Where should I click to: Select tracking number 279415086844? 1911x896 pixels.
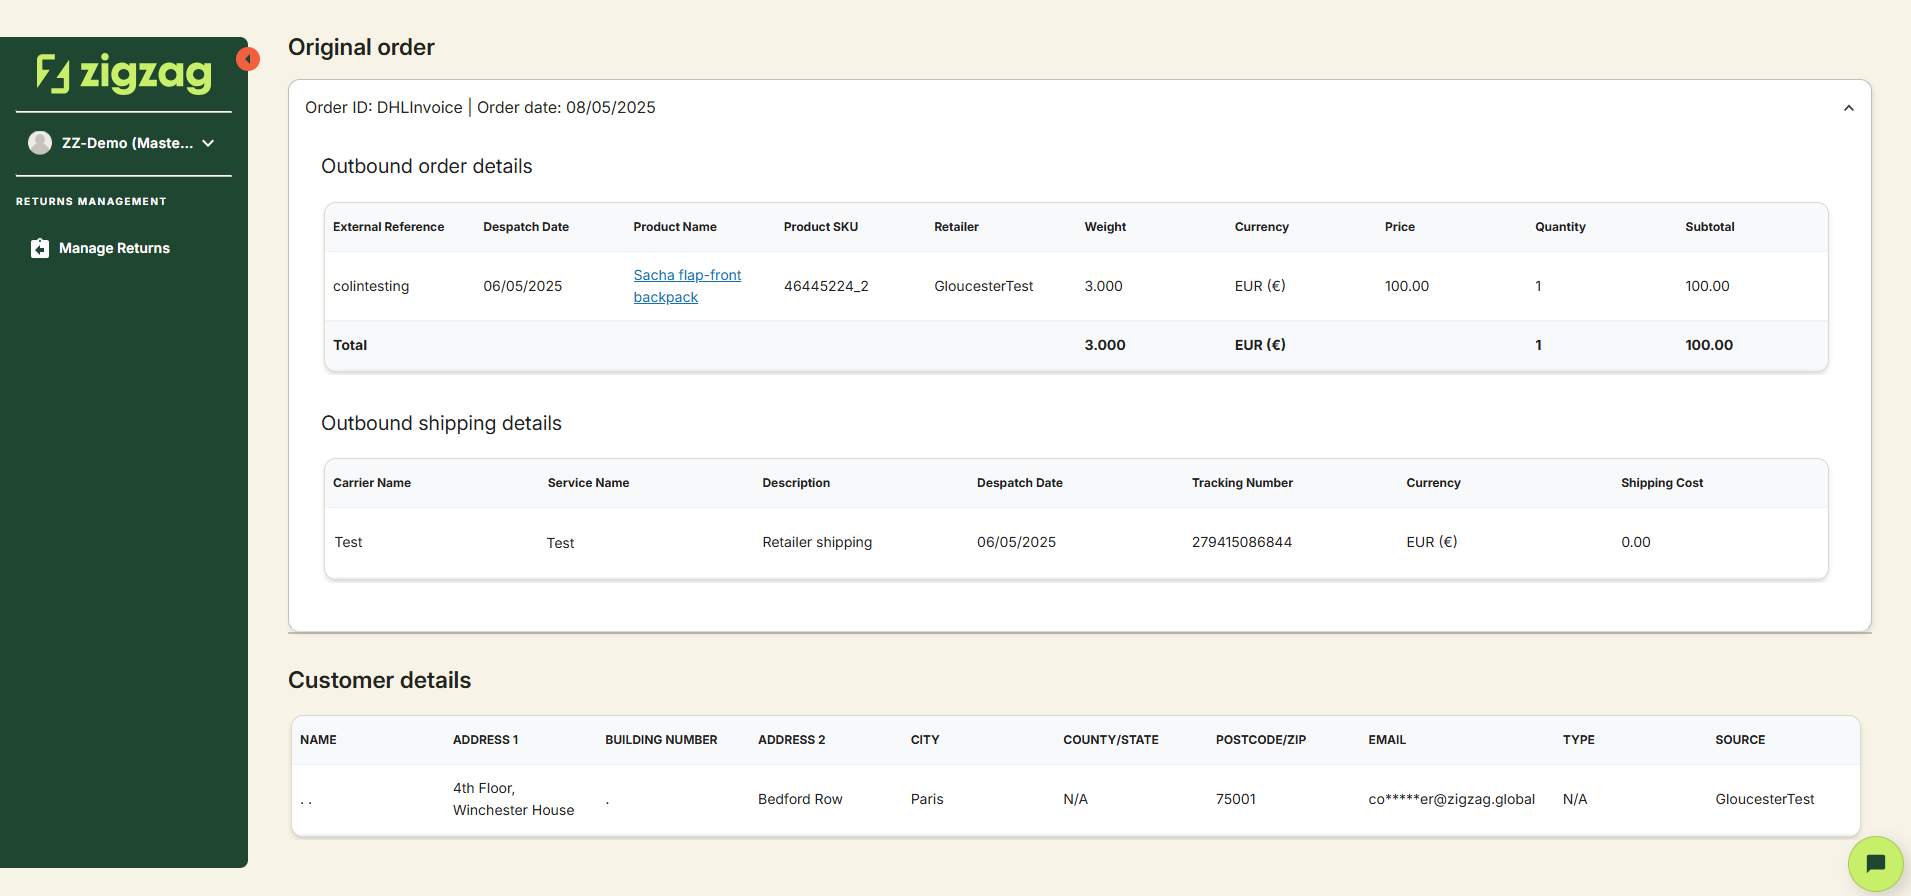tap(1241, 542)
